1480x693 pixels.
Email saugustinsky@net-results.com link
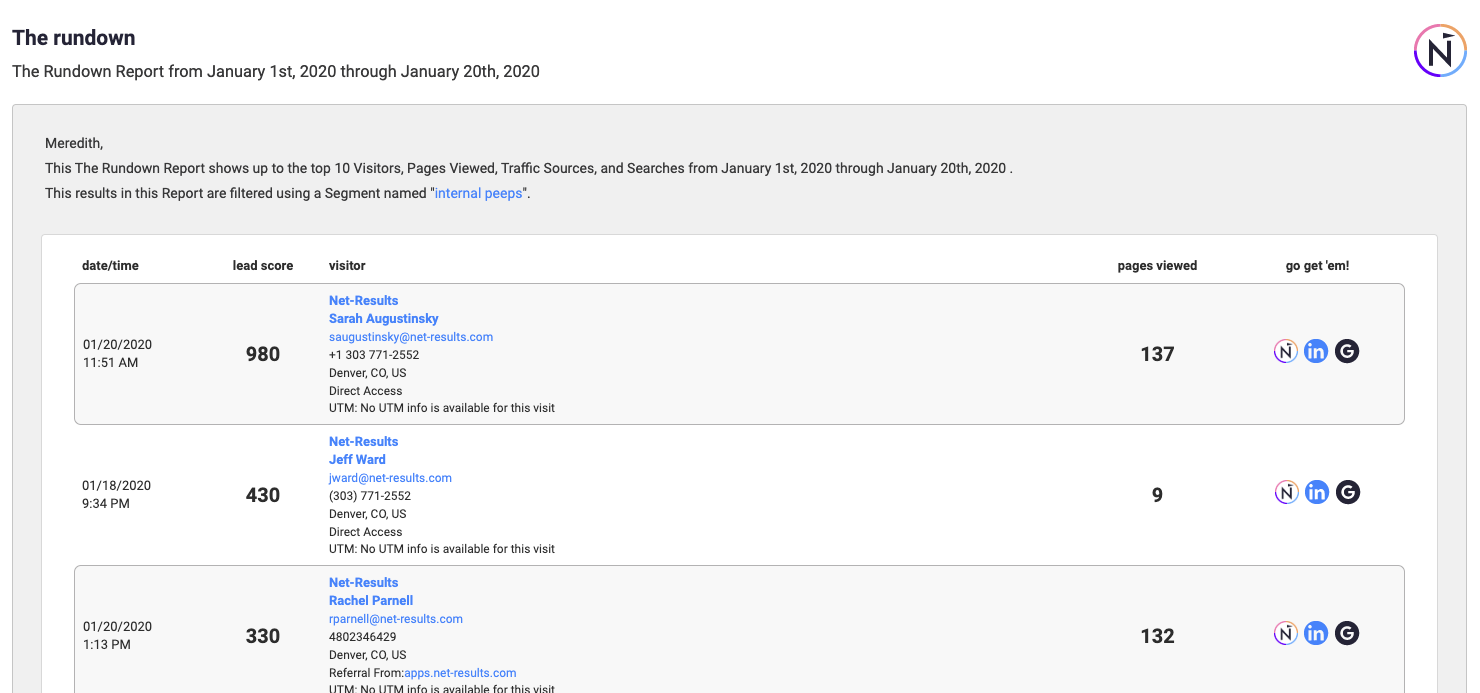point(410,337)
